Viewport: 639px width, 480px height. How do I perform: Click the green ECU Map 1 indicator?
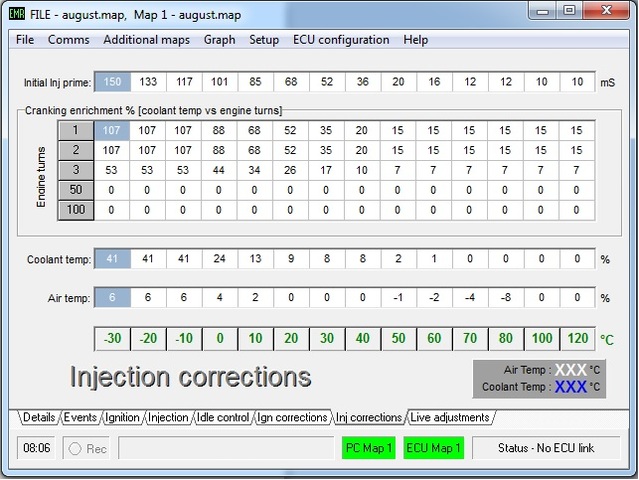point(433,448)
